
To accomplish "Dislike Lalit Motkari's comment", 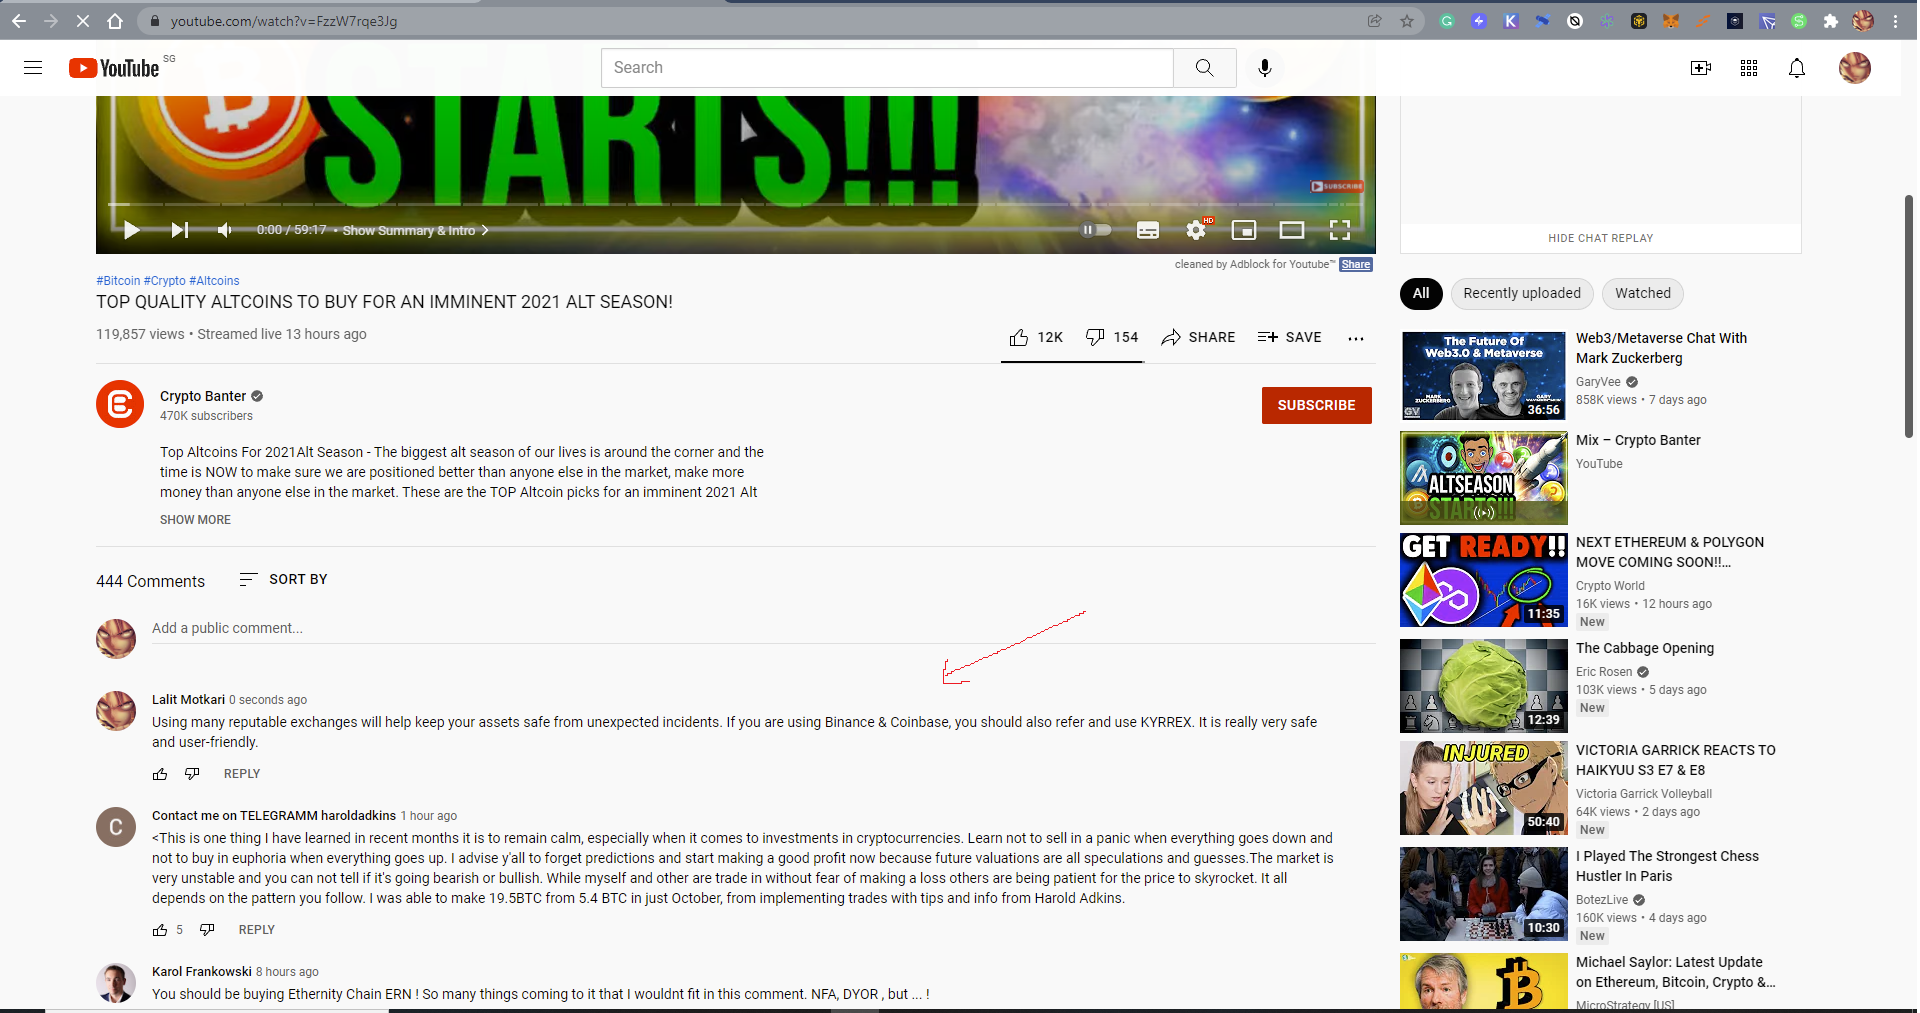I will (x=192, y=774).
